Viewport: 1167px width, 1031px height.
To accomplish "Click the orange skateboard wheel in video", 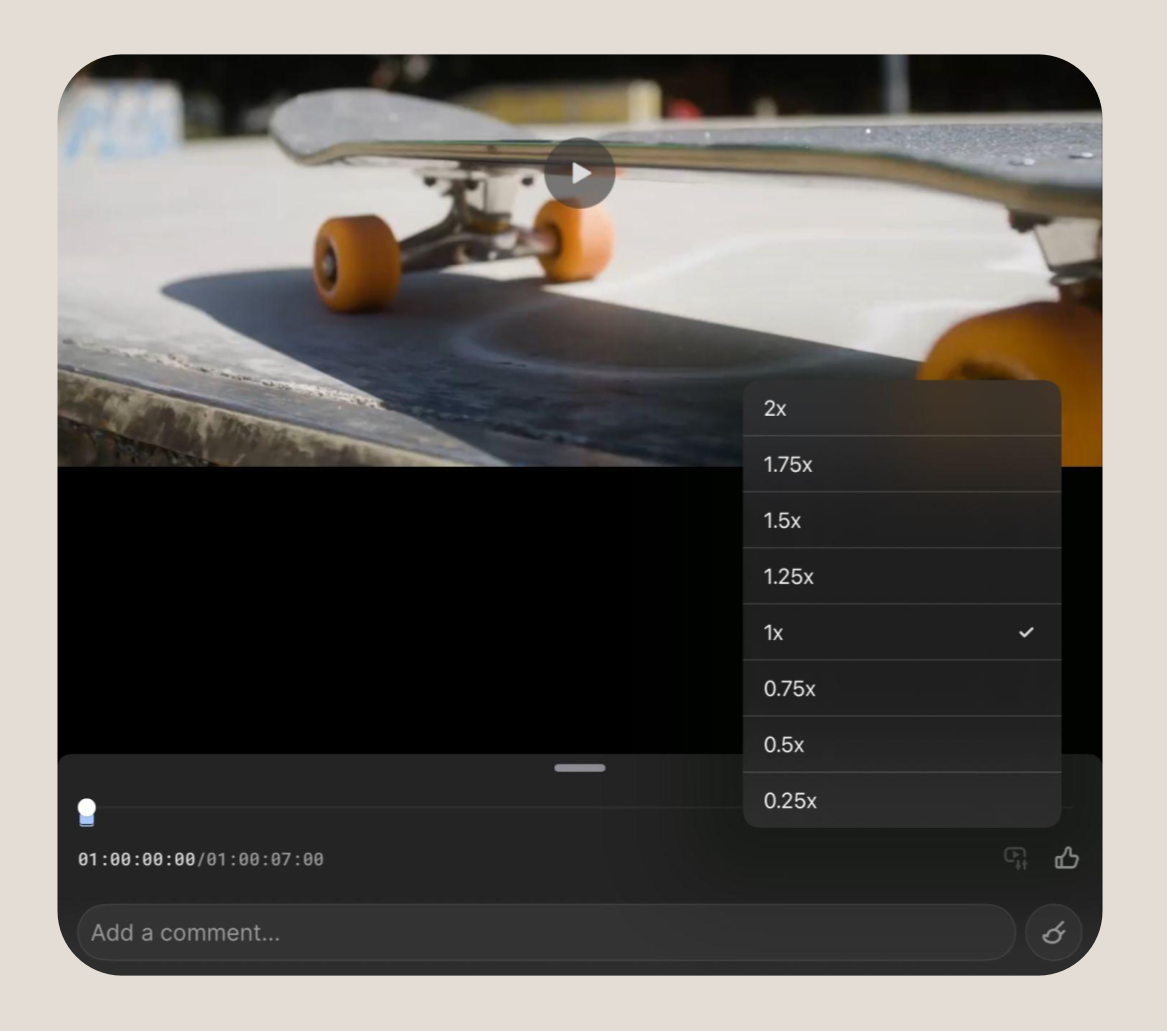I will 356,263.
